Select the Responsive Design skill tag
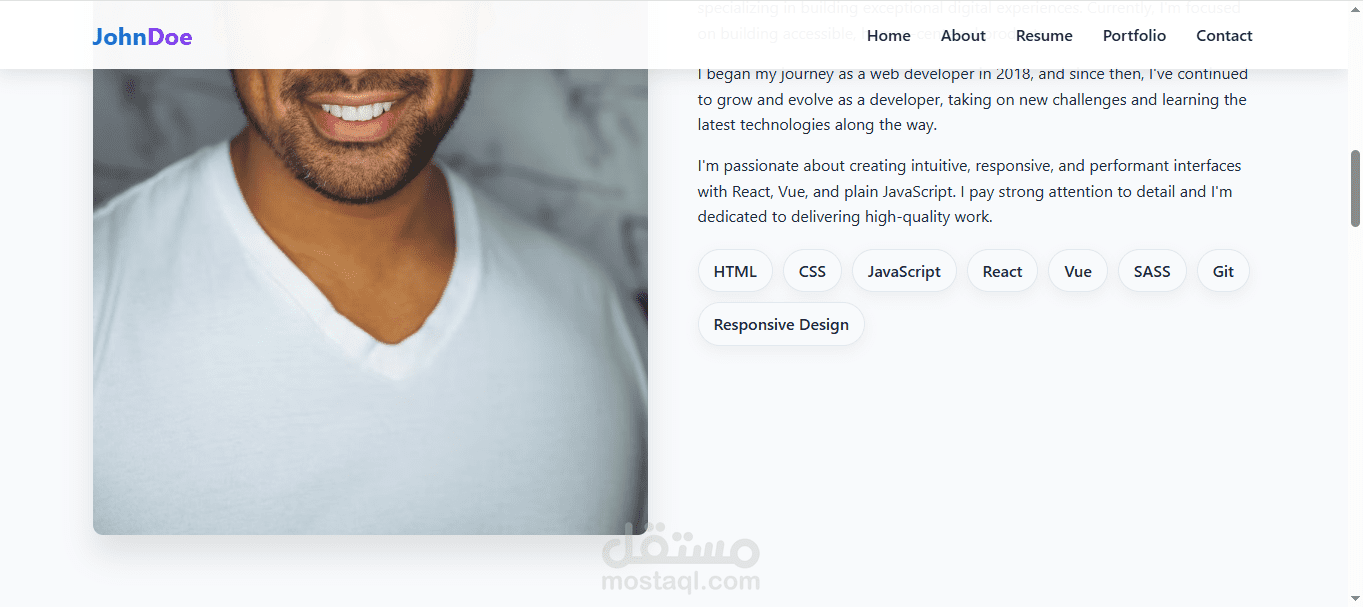Image resolution: width=1363 pixels, height=607 pixels. click(781, 324)
